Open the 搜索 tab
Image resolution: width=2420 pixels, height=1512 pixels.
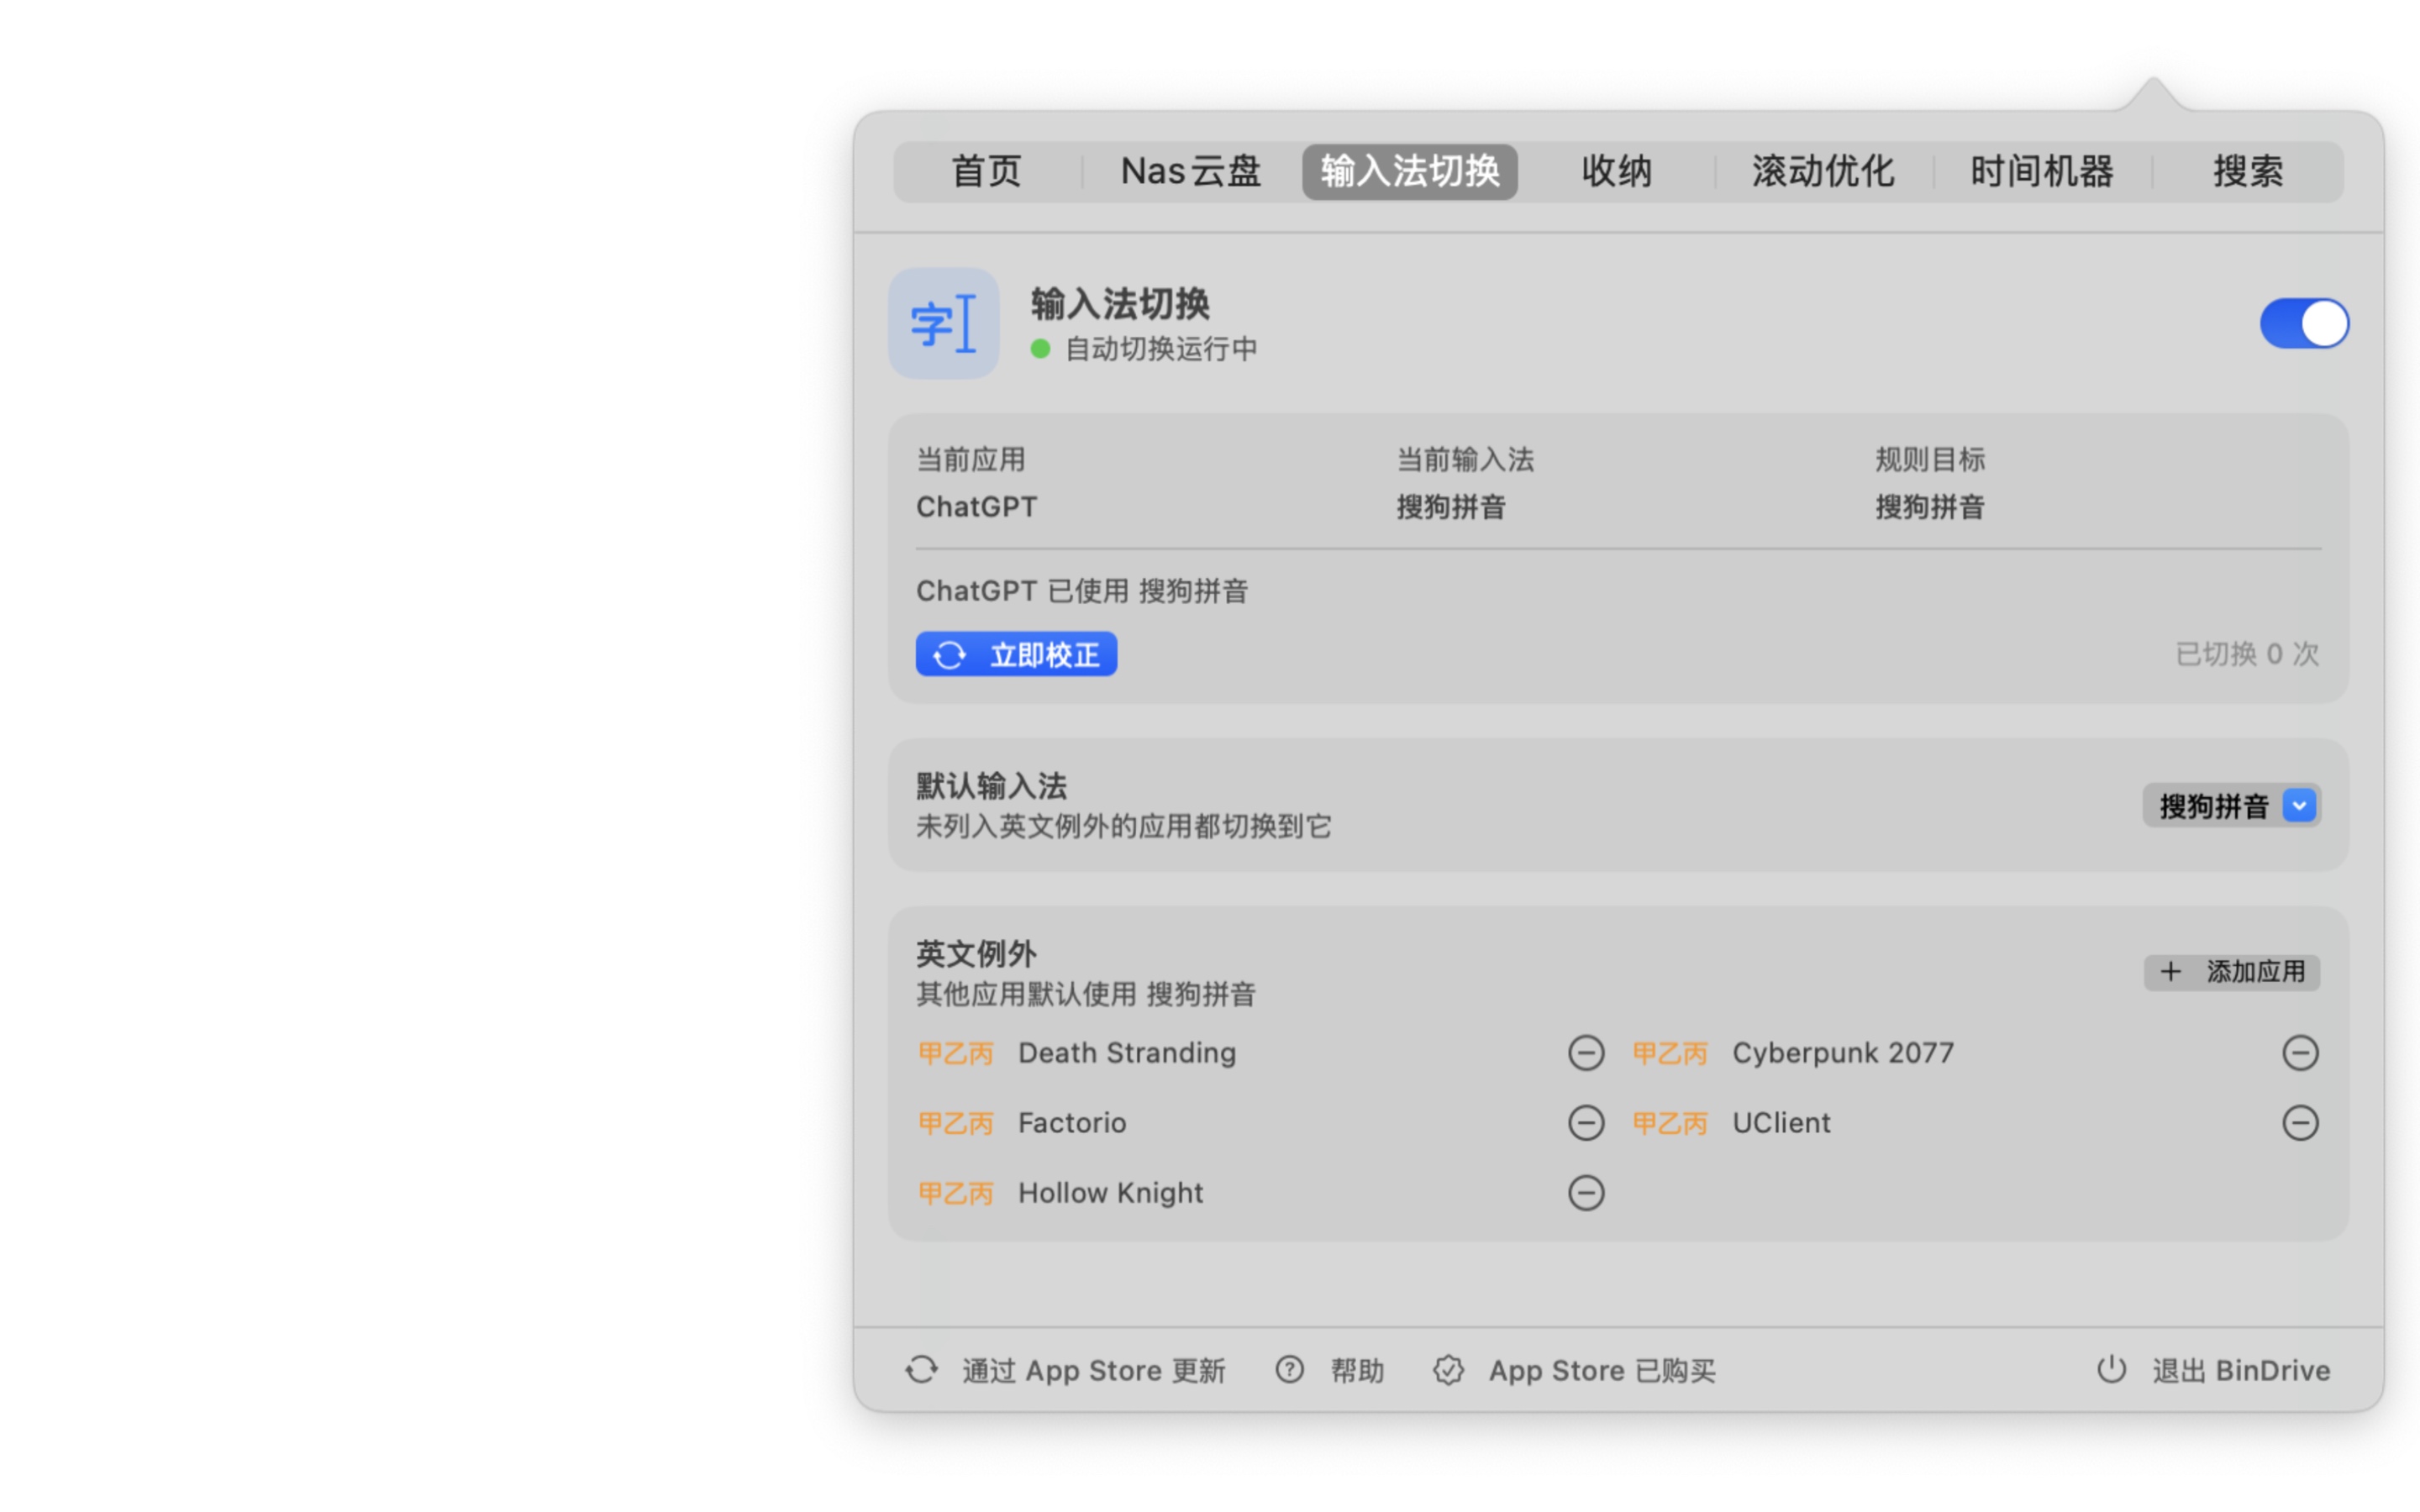2247,172
